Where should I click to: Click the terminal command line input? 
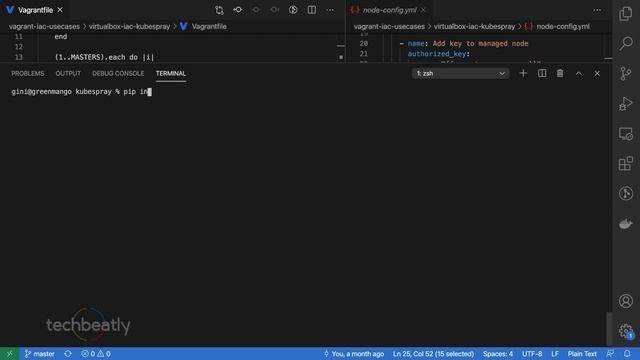coord(82,92)
